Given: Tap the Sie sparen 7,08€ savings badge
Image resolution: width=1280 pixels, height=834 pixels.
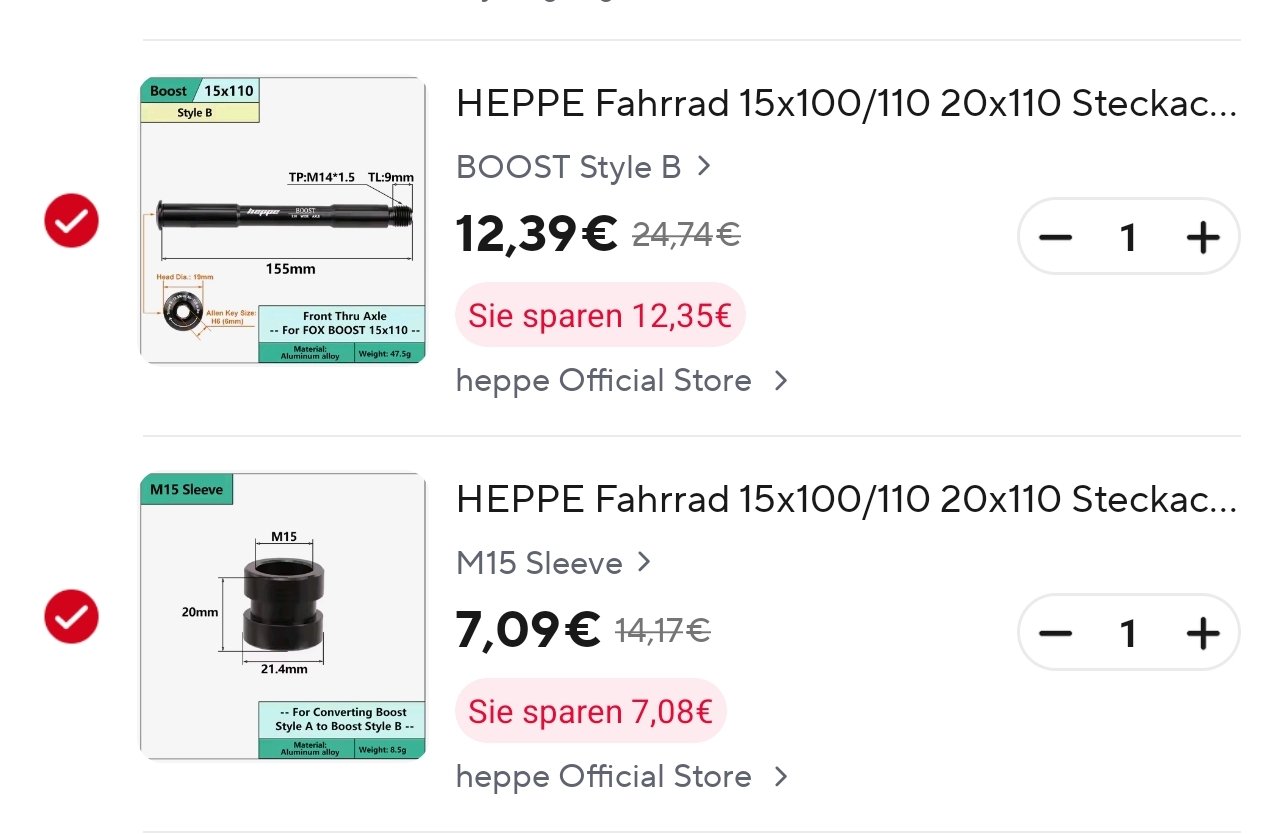Looking at the screenshot, I should click(590, 712).
